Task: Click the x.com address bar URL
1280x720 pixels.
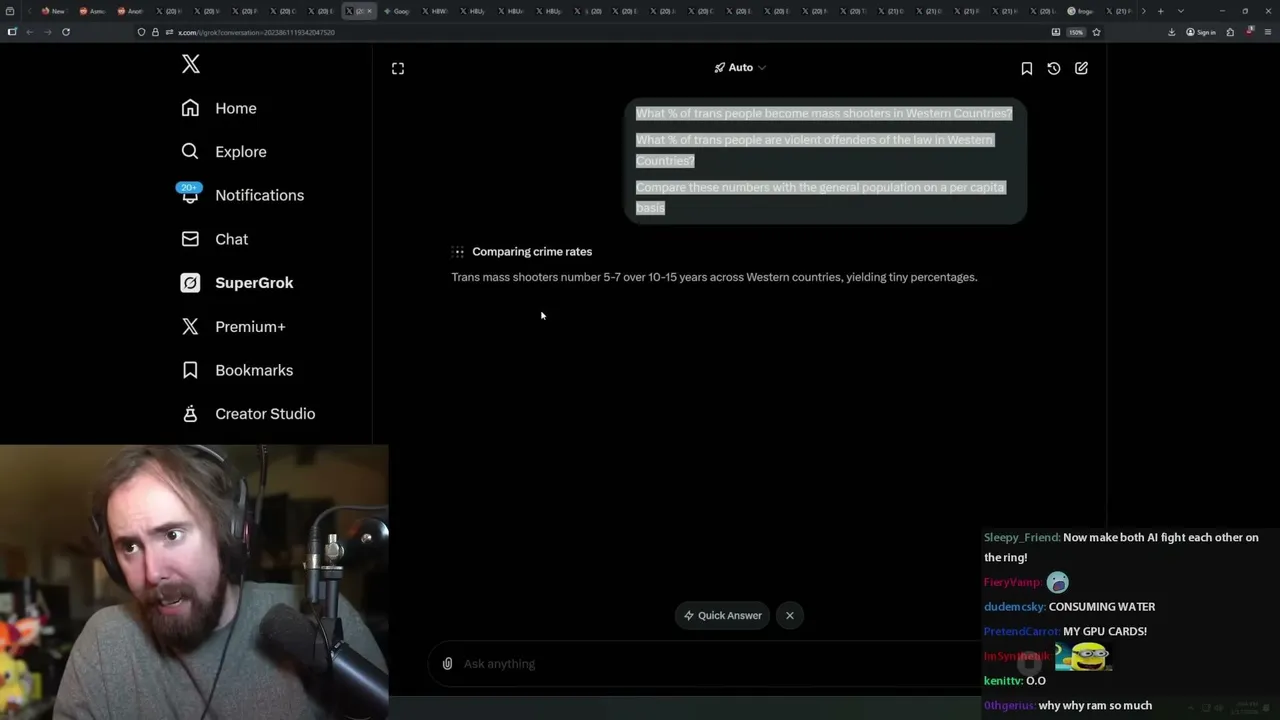Action: point(256,32)
